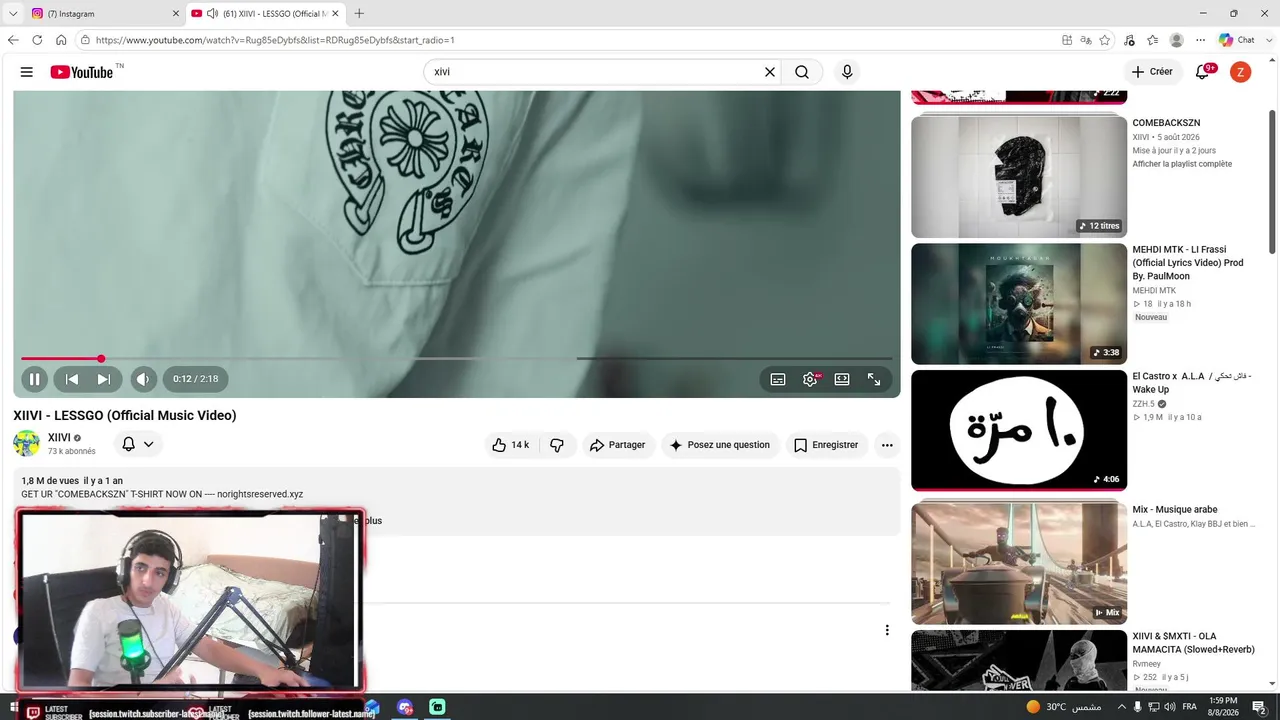The image size is (1280, 720).
Task: Click the Créer button
Action: [1152, 72]
